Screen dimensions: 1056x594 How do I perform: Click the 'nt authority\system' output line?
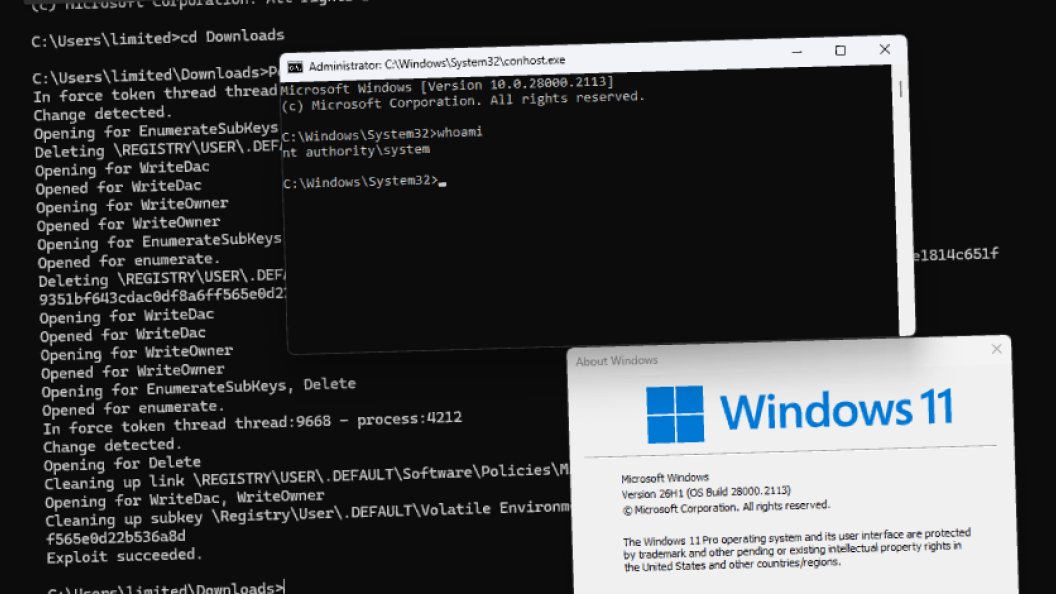pyautogui.click(x=356, y=151)
